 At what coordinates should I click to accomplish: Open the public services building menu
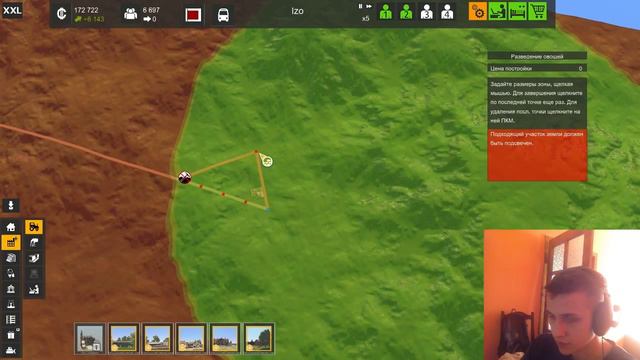[11, 289]
